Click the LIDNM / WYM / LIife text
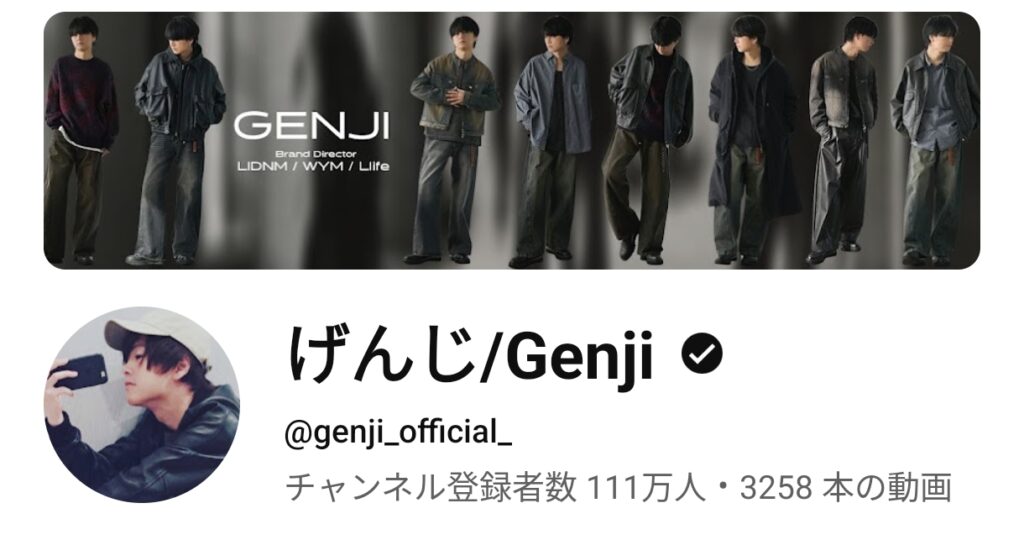The width and height of the screenshot is (1024, 545). [x=313, y=166]
